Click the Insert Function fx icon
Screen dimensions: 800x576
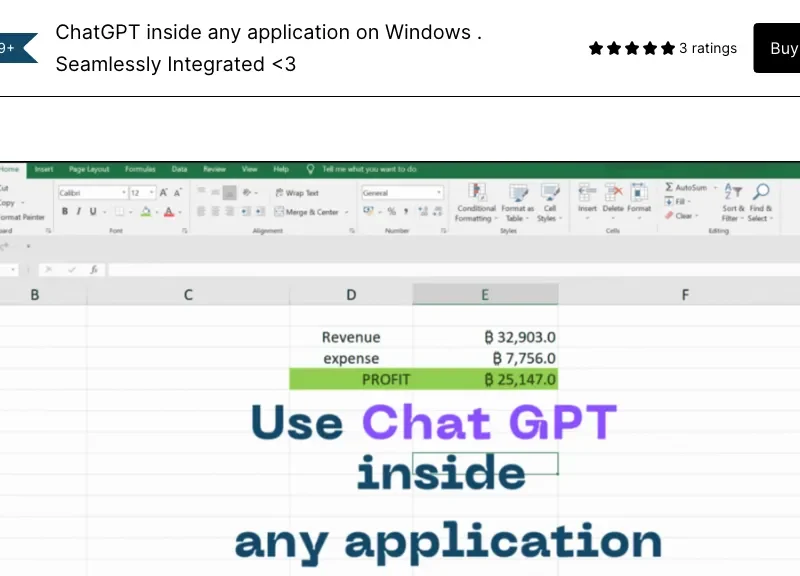[94, 269]
